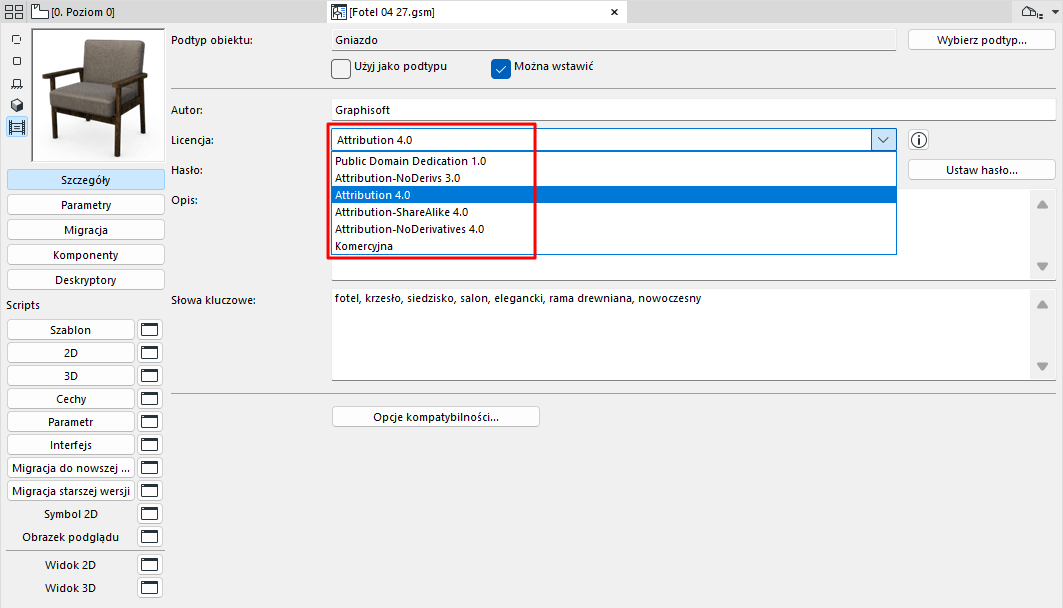Open the window icon next to Widok 2D
The height and width of the screenshot is (608, 1063).
pos(149,565)
